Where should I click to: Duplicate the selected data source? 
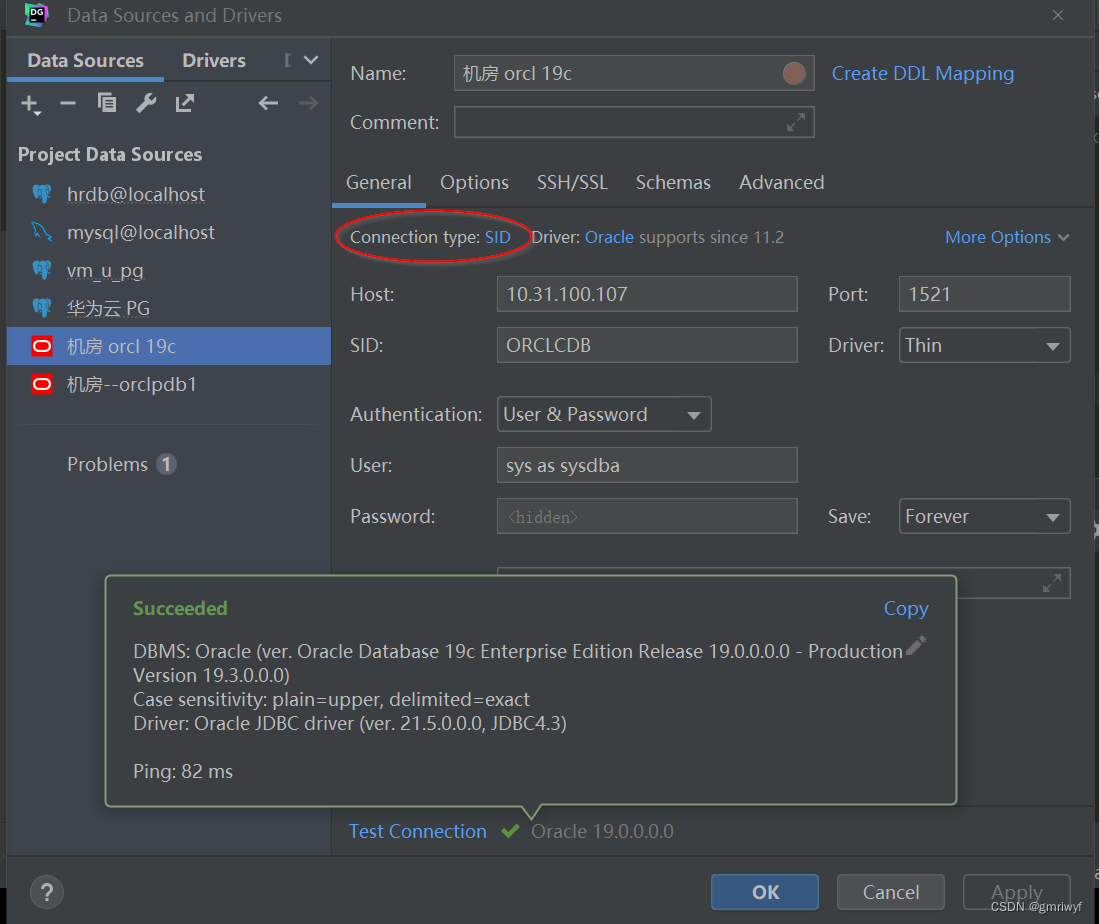[x=107, y=103]
